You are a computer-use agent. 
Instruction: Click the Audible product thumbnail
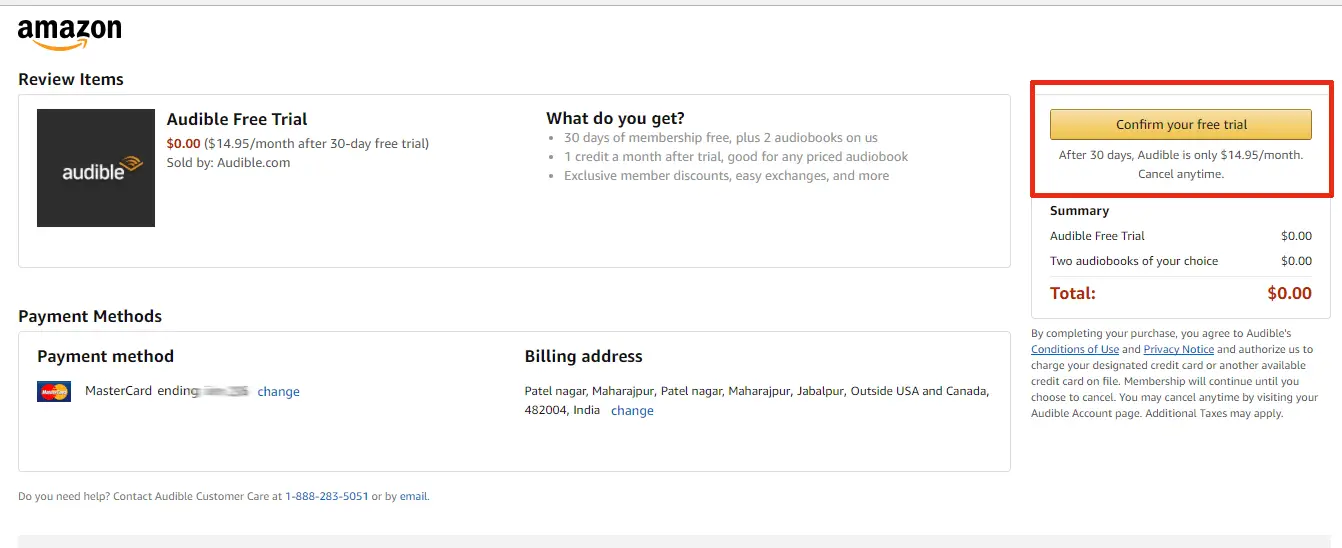[x=96, y=168]
